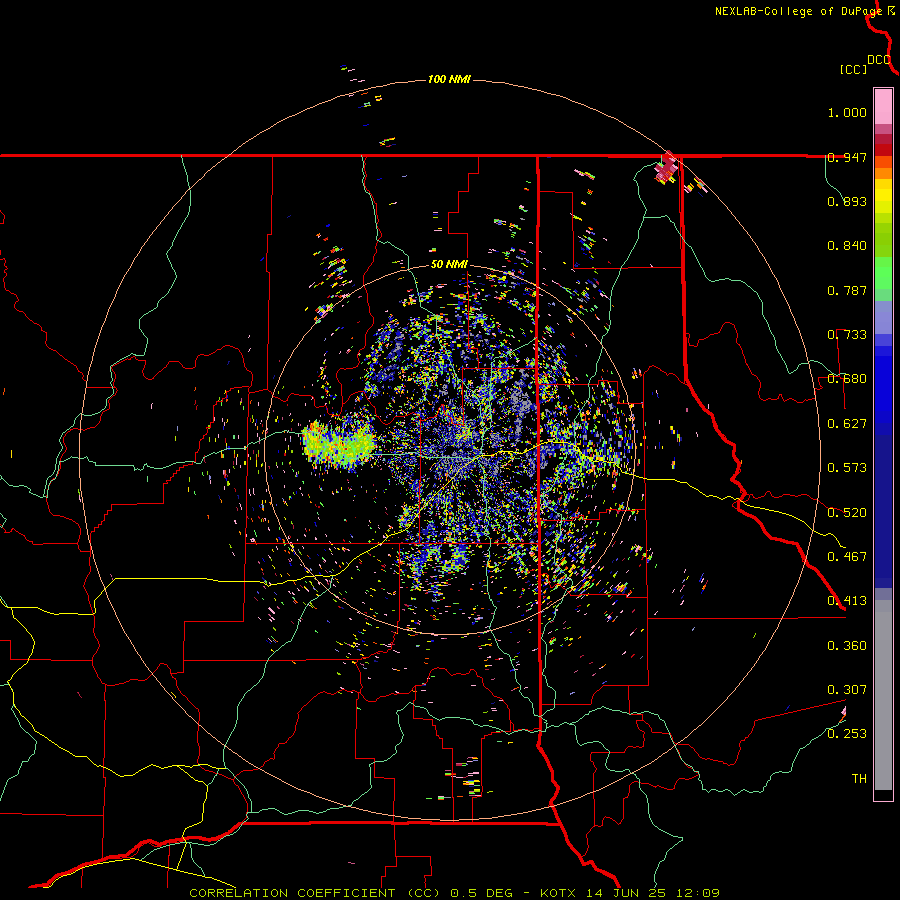Click the TH label at the bottom of the scale
The width and height of the screenshot is (900, 900).
859,779
